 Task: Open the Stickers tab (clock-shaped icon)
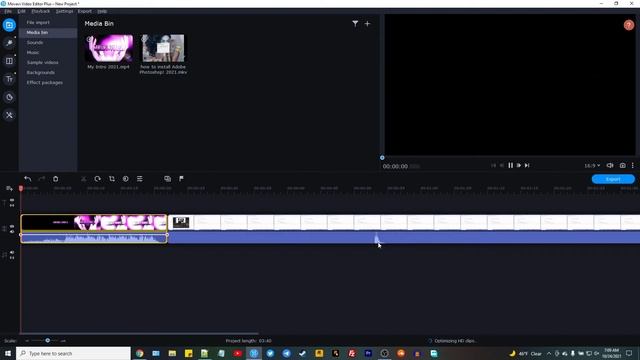[x=9, y=97]
